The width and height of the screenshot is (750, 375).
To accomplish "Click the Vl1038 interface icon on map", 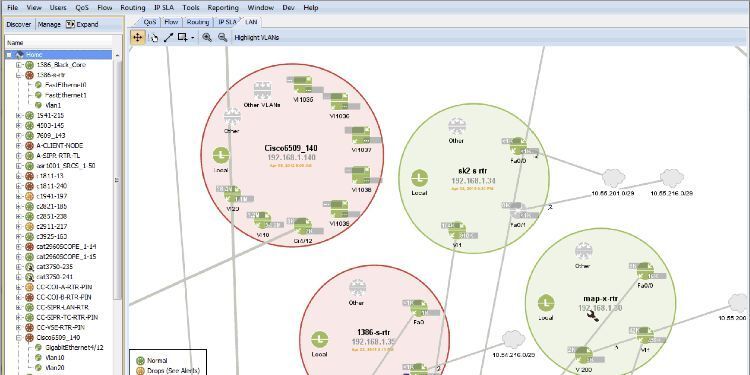I will point(361,175).
